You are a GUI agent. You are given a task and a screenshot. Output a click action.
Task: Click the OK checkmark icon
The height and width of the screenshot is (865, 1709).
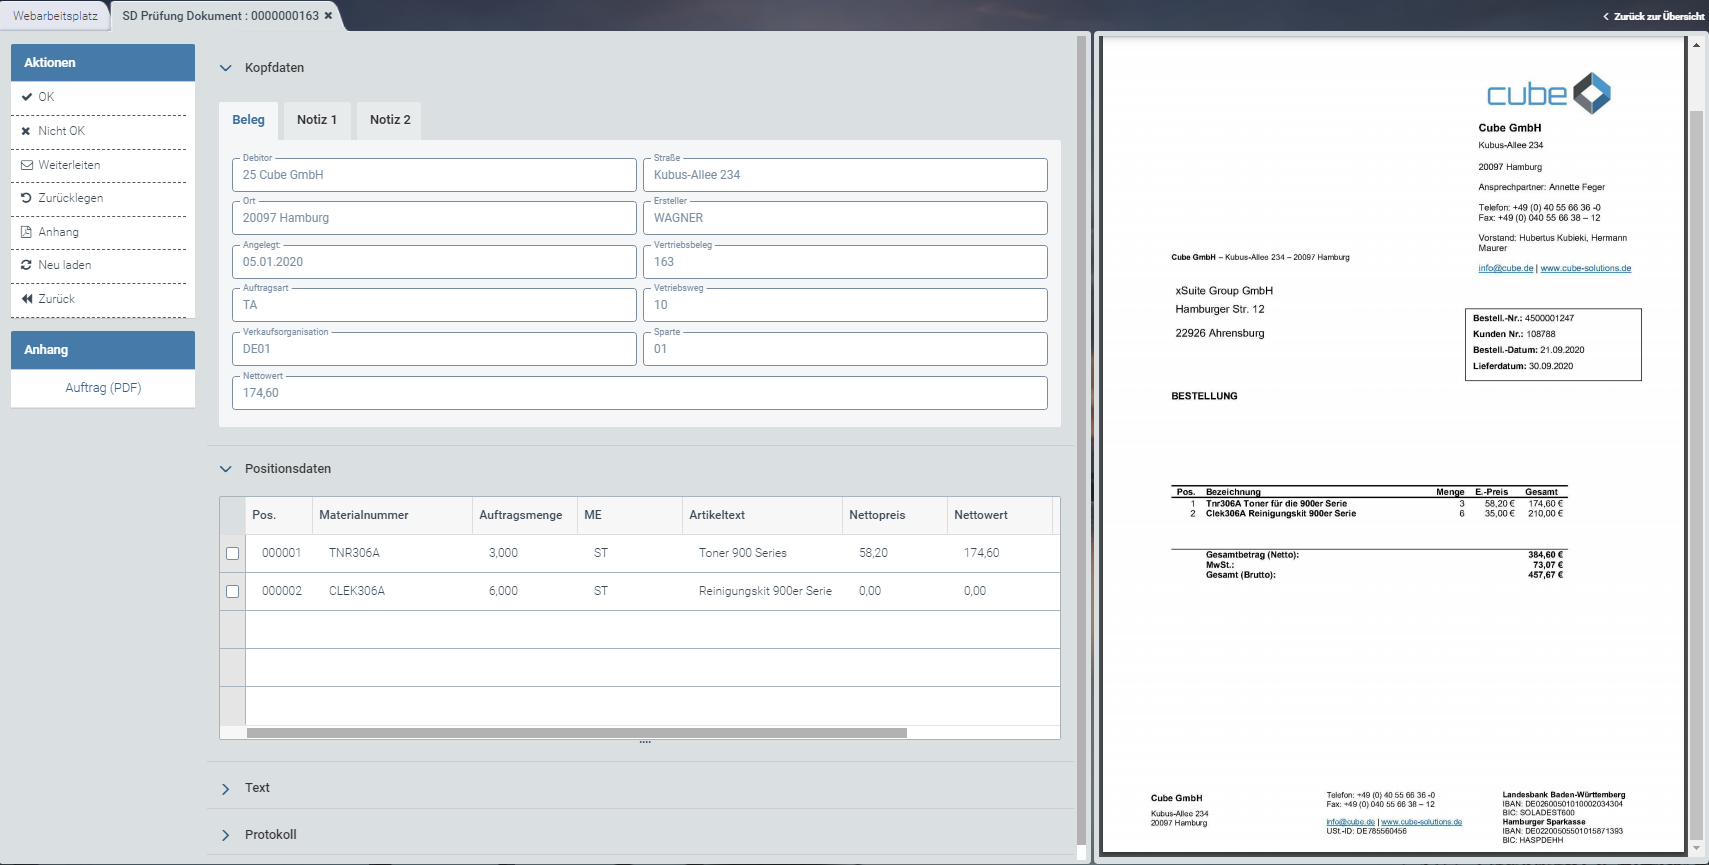tap(27, 97)
